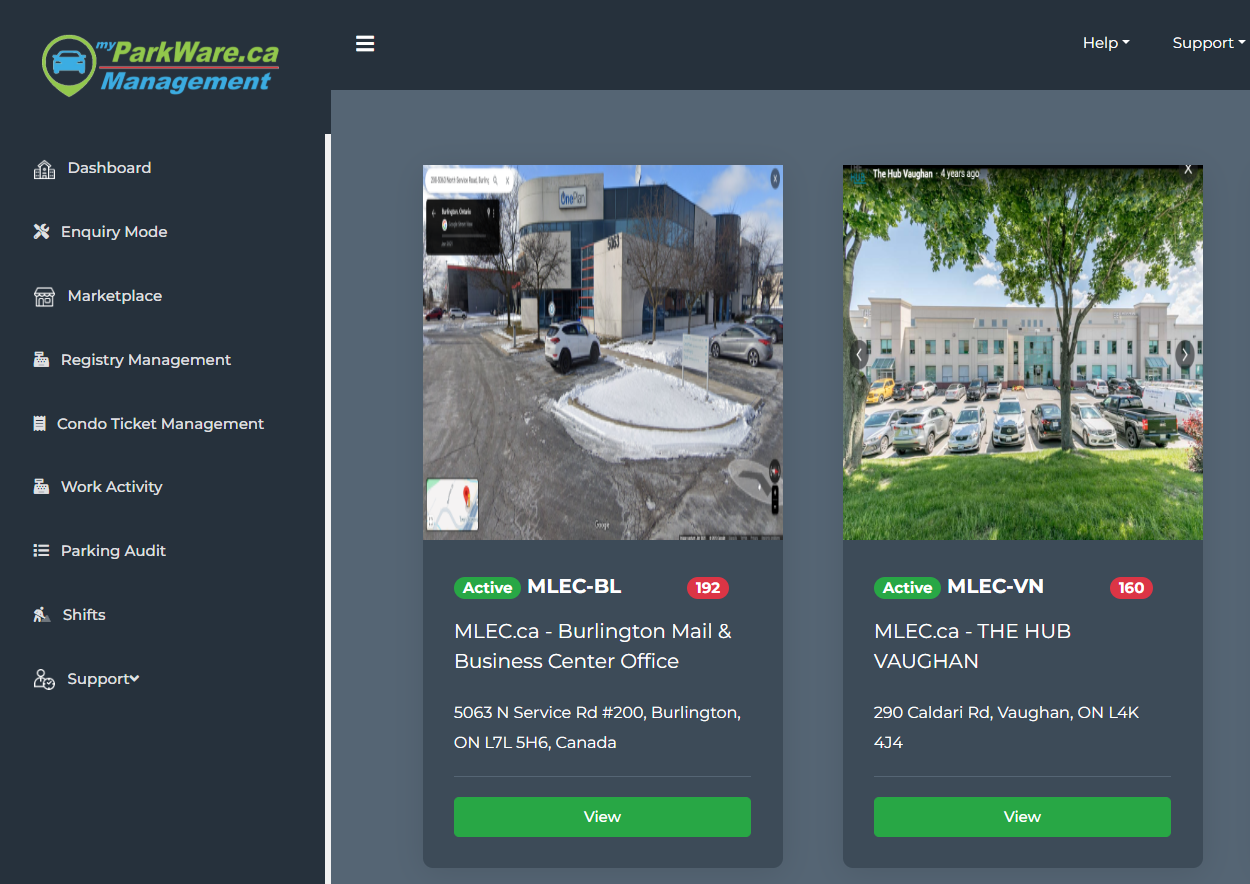Toggle the hamburger menu icon

(365, 44)
